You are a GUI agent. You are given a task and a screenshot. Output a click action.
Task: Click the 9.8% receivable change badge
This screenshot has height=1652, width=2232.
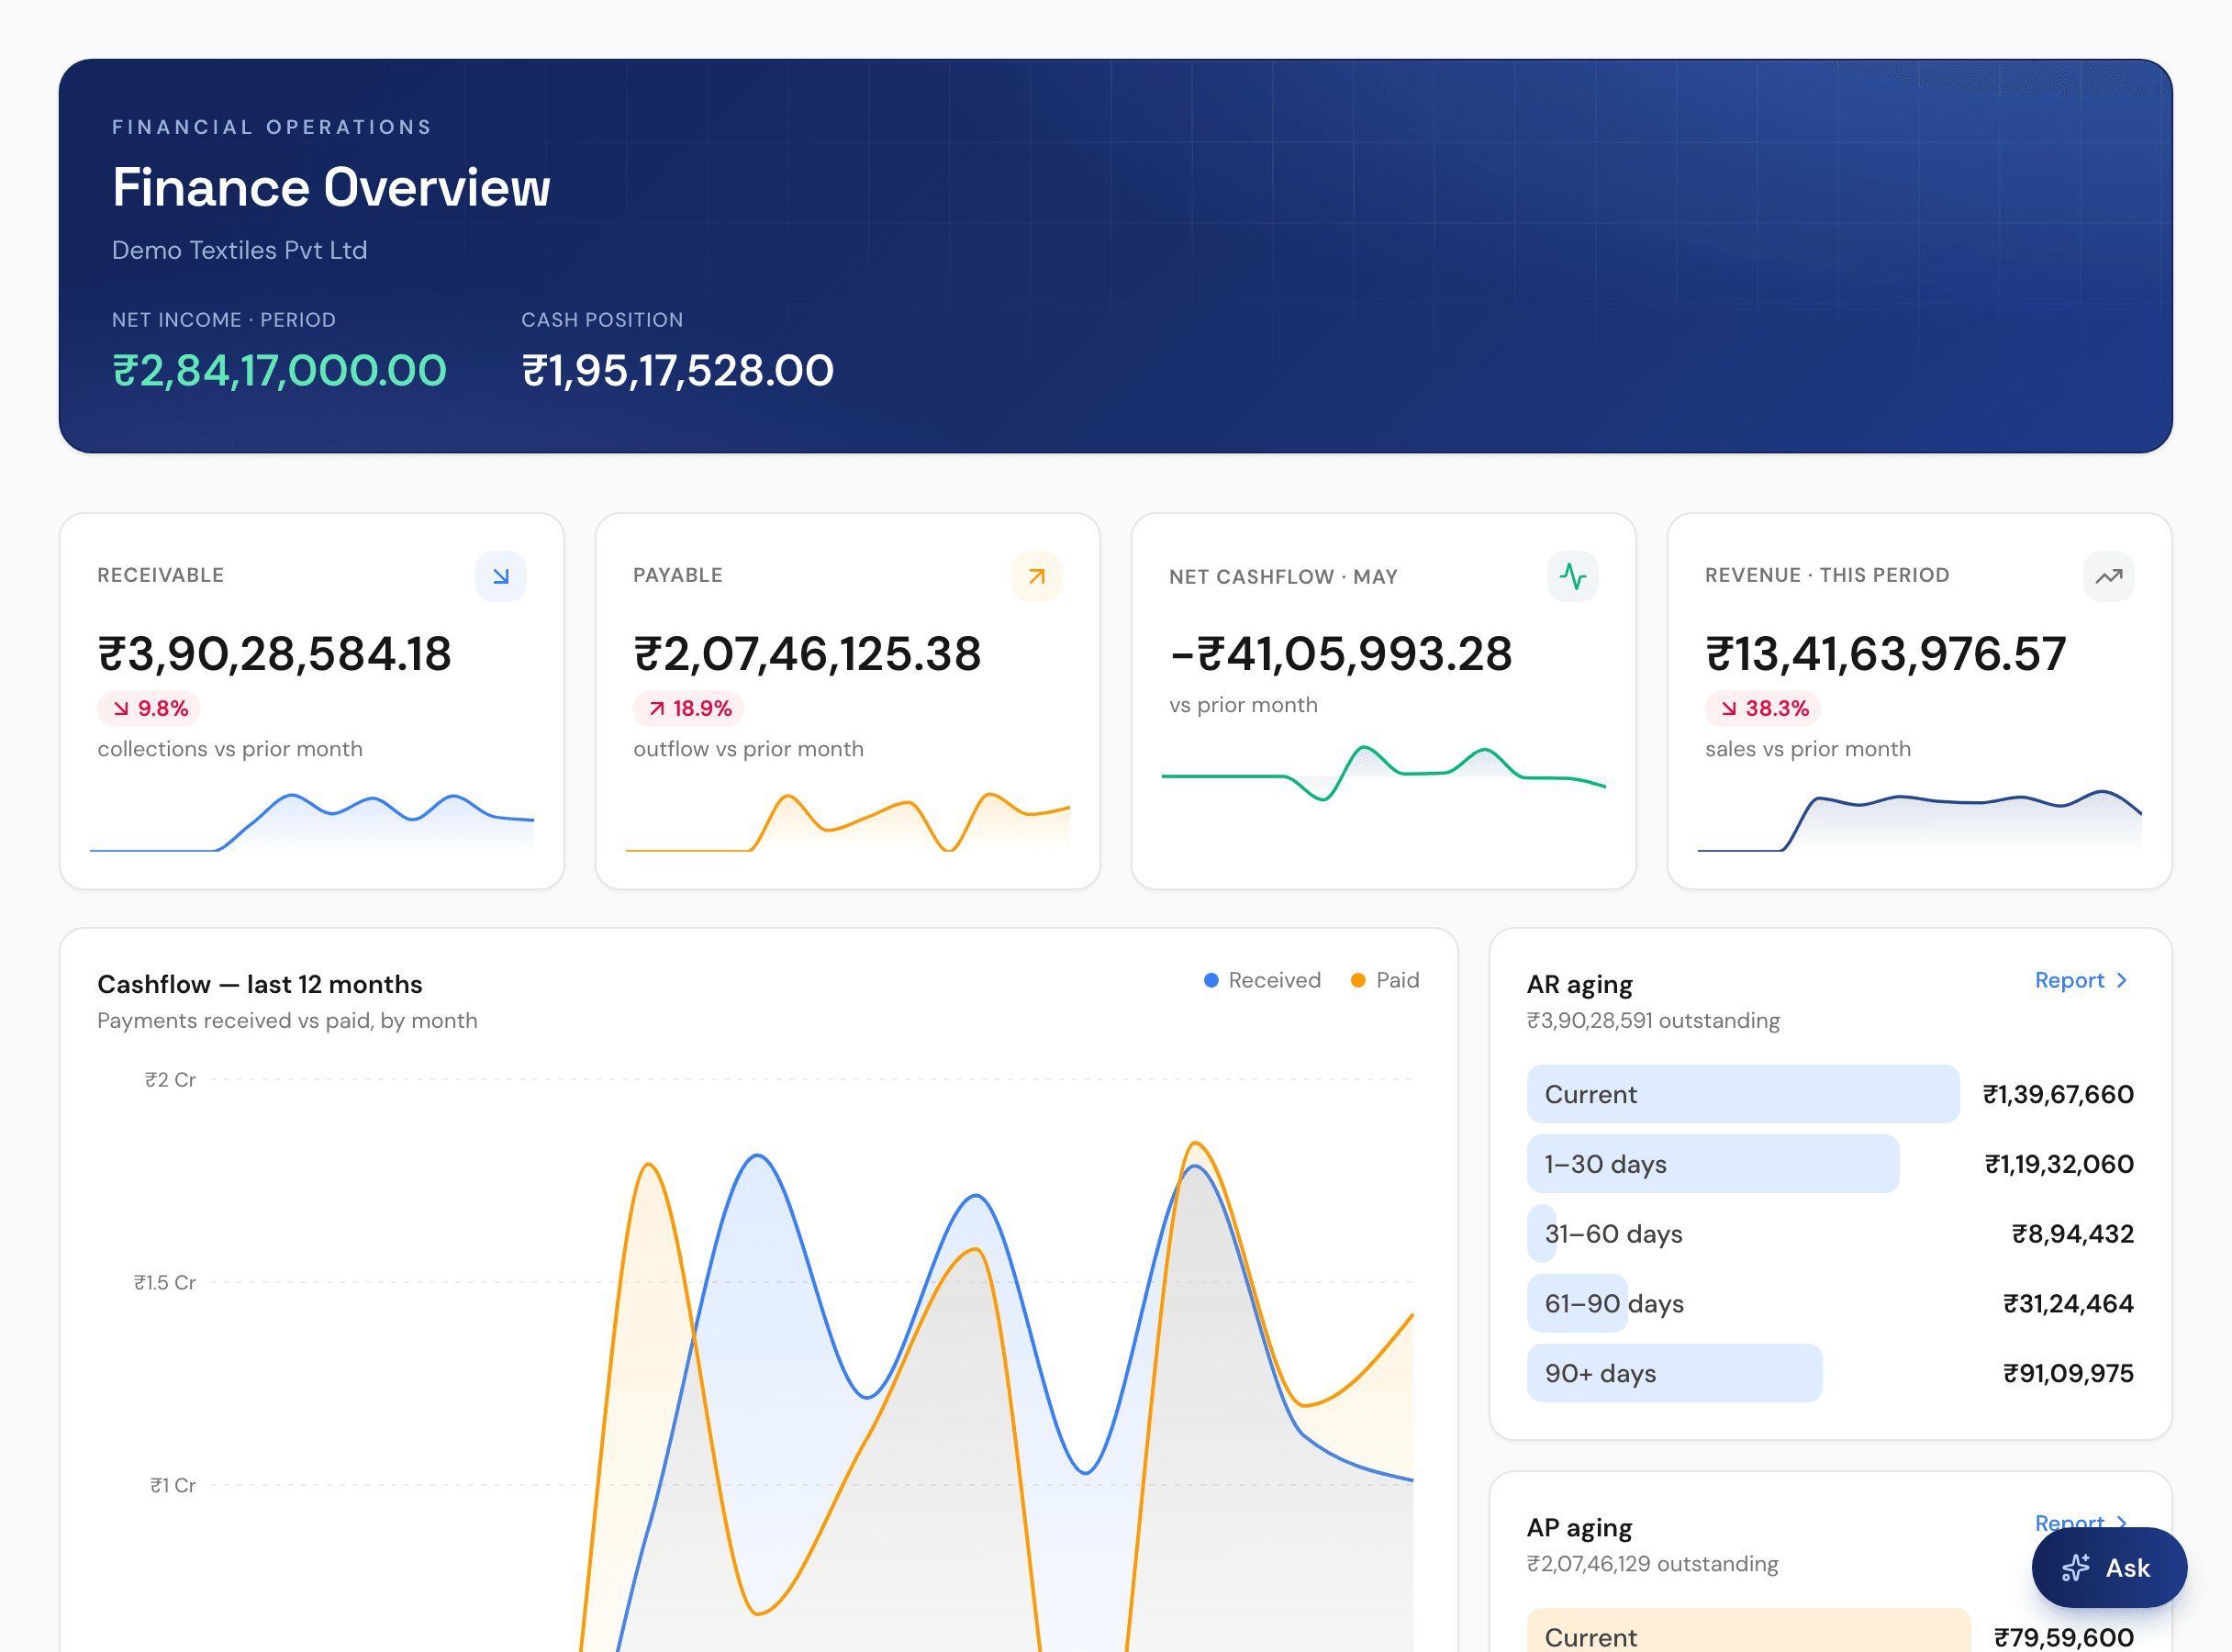pos(149,708)
